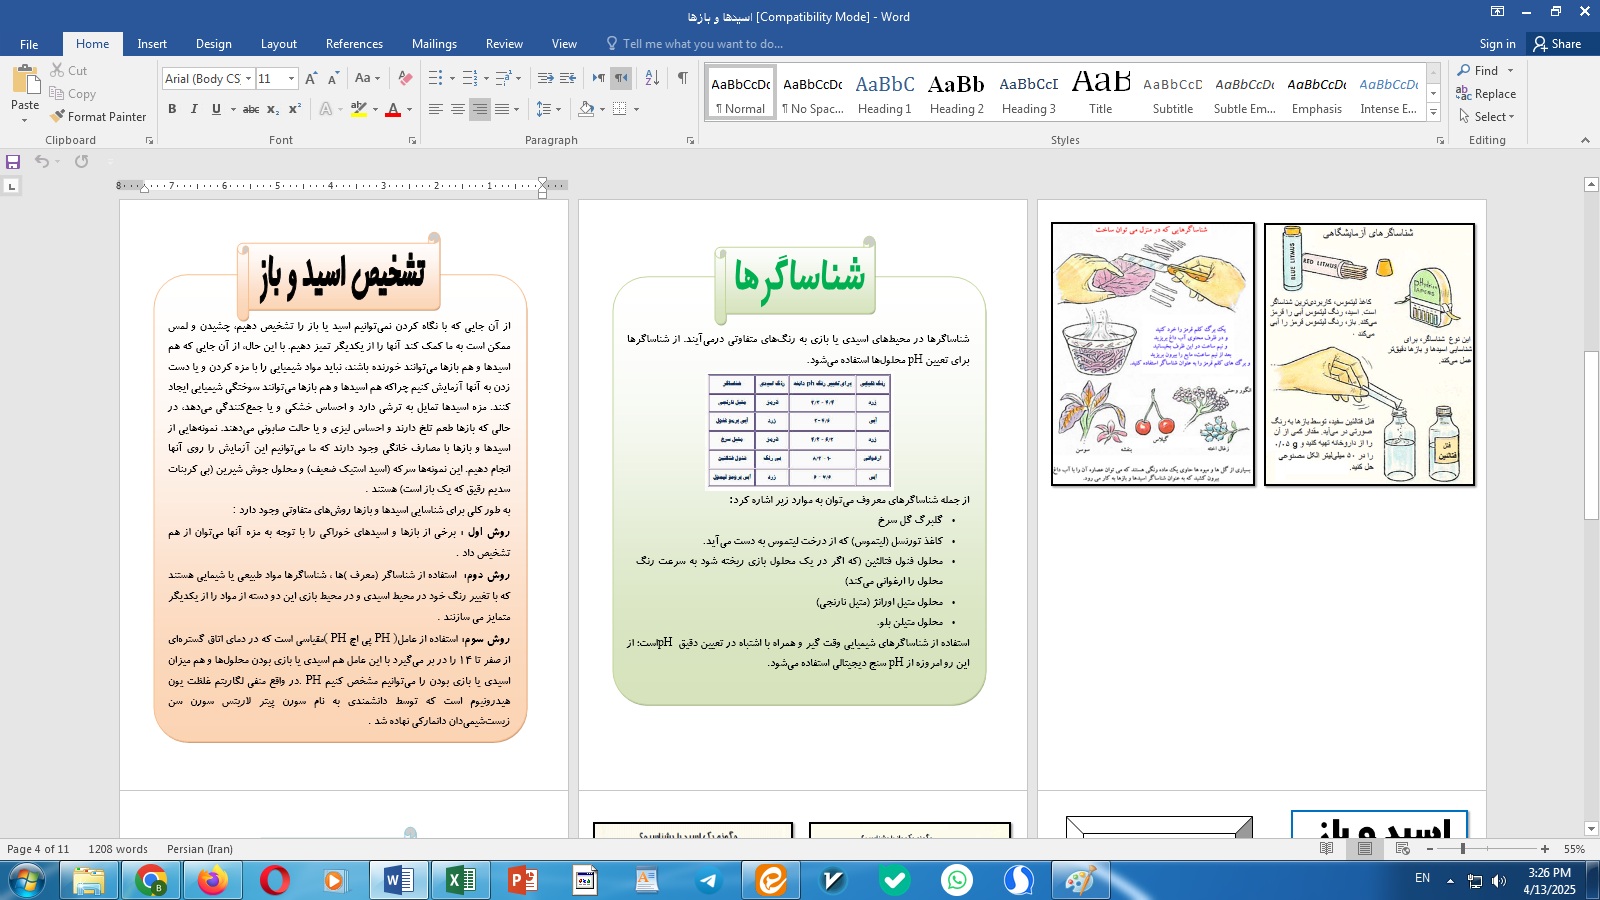Switch to the References tab

354,44
